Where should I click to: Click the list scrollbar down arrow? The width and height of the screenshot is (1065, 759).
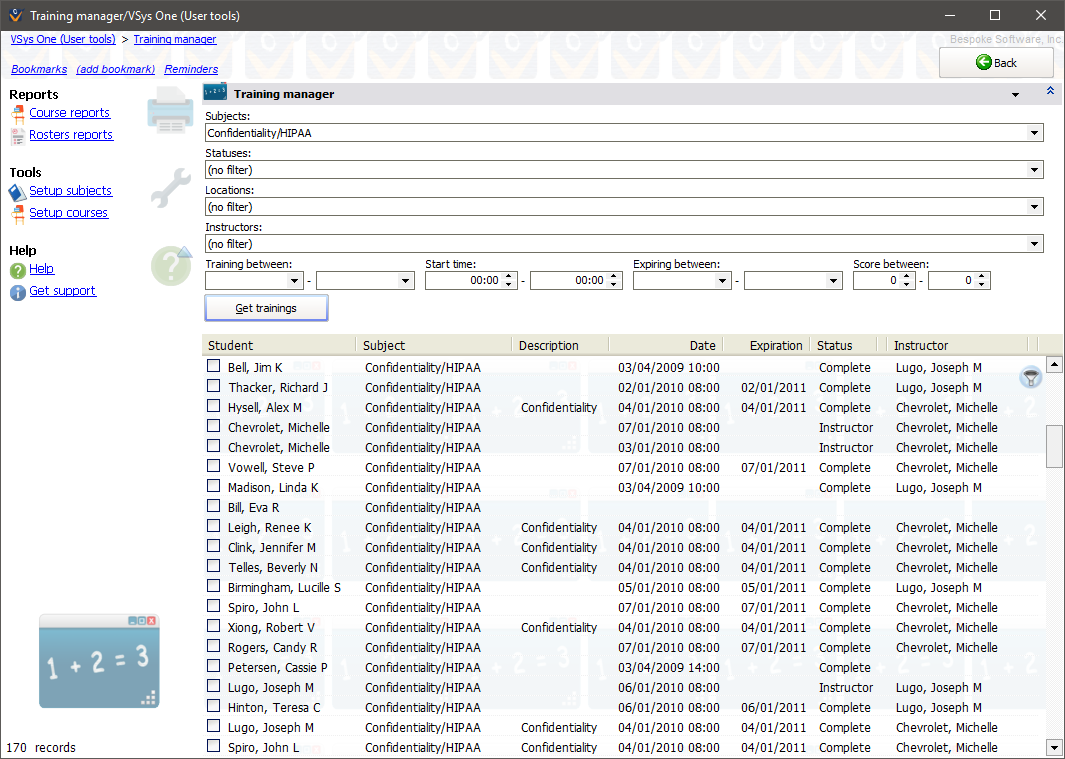1054,747
